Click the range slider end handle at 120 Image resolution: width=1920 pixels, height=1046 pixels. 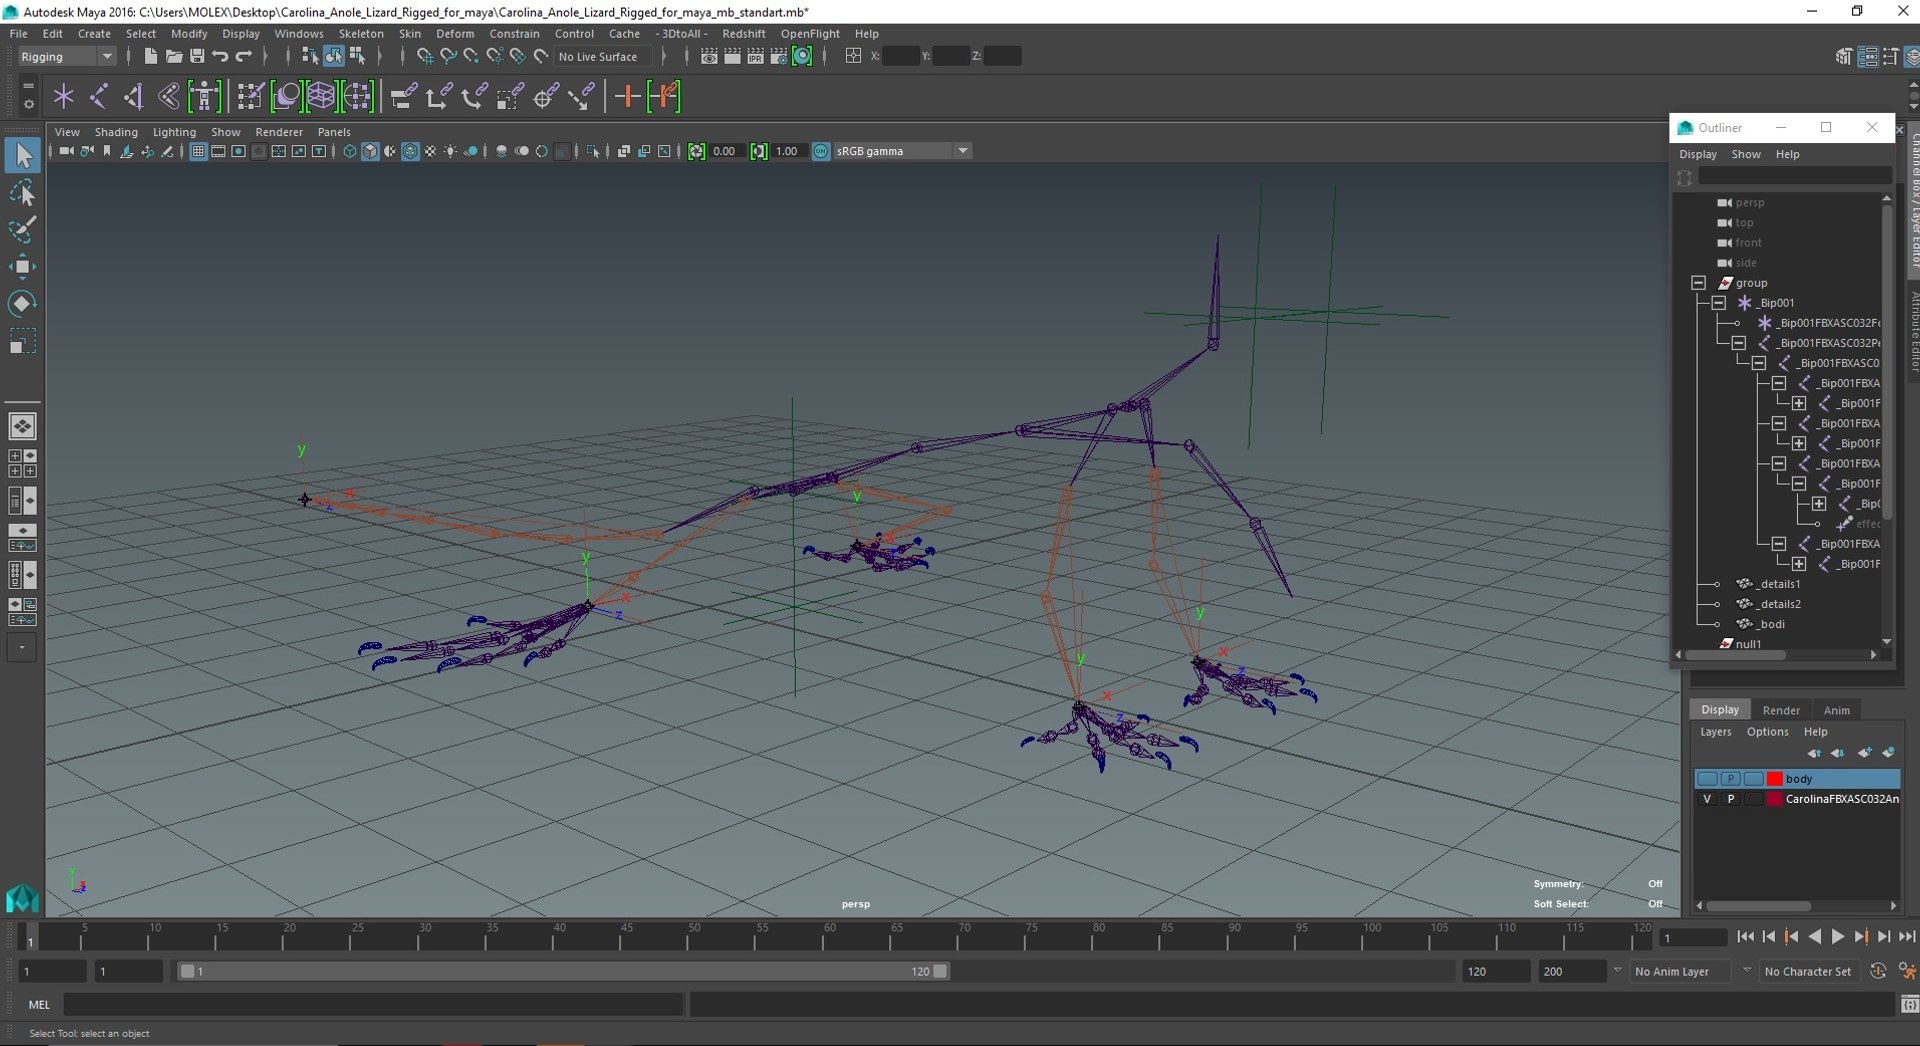click(x=940, y=971)
